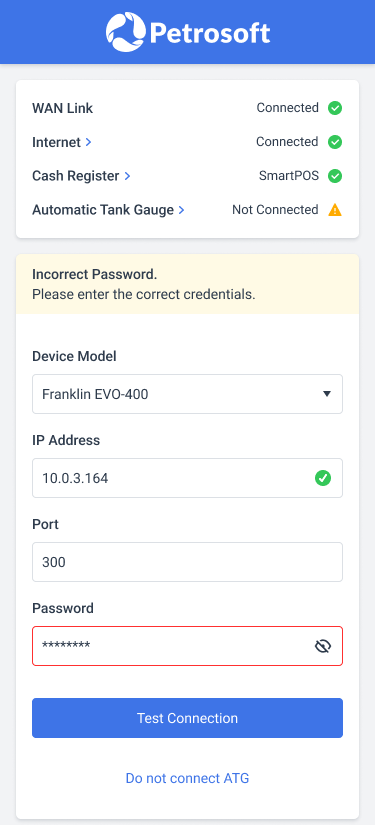Focus the Port input field

pos(187,562)
